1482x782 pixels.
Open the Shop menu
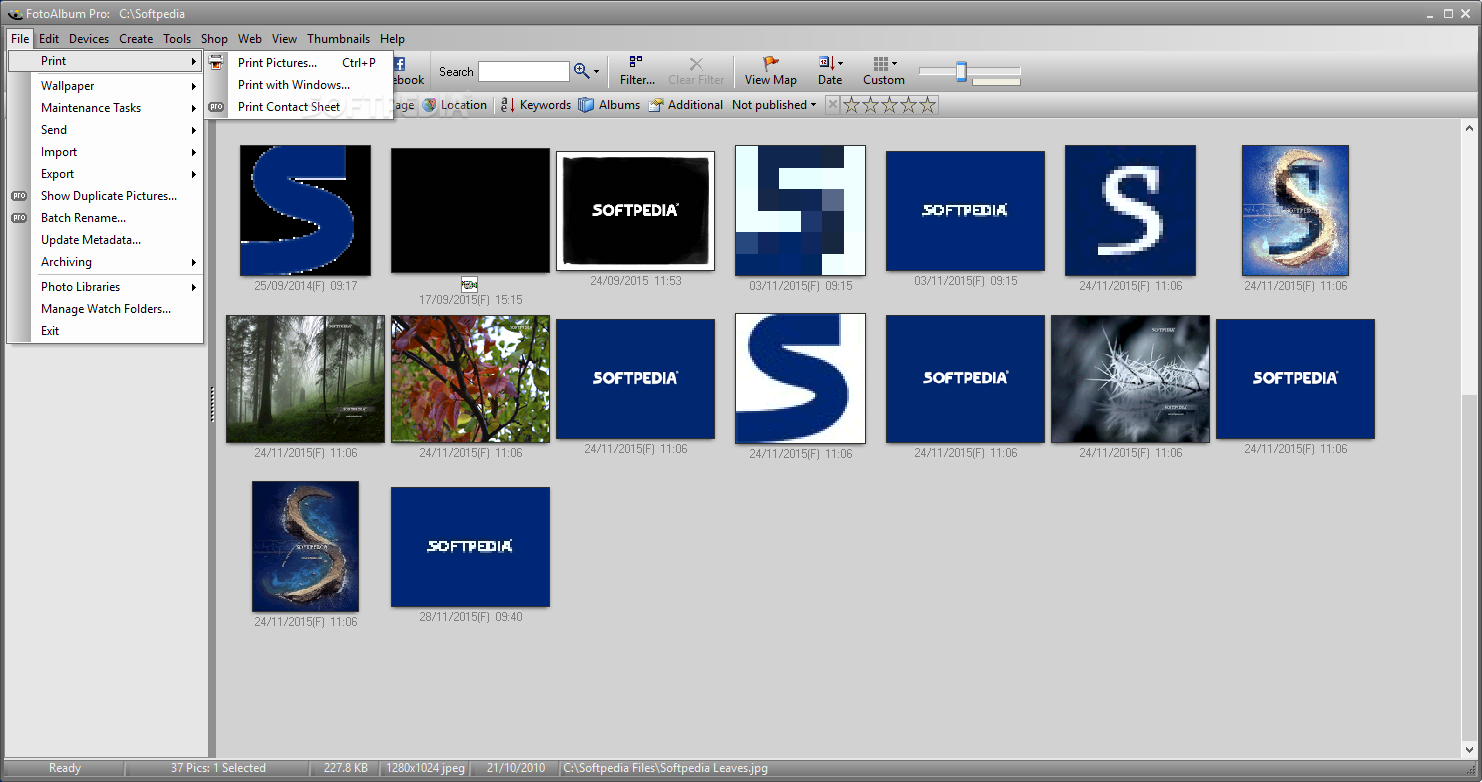[x=214, y=39]
